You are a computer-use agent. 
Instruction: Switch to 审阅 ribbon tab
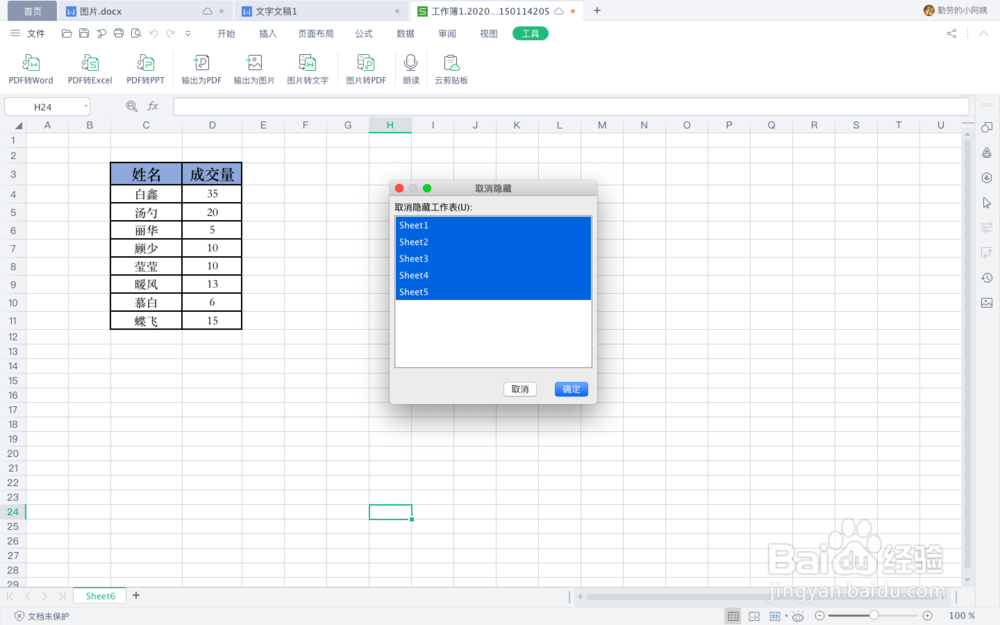click(447, 33)
